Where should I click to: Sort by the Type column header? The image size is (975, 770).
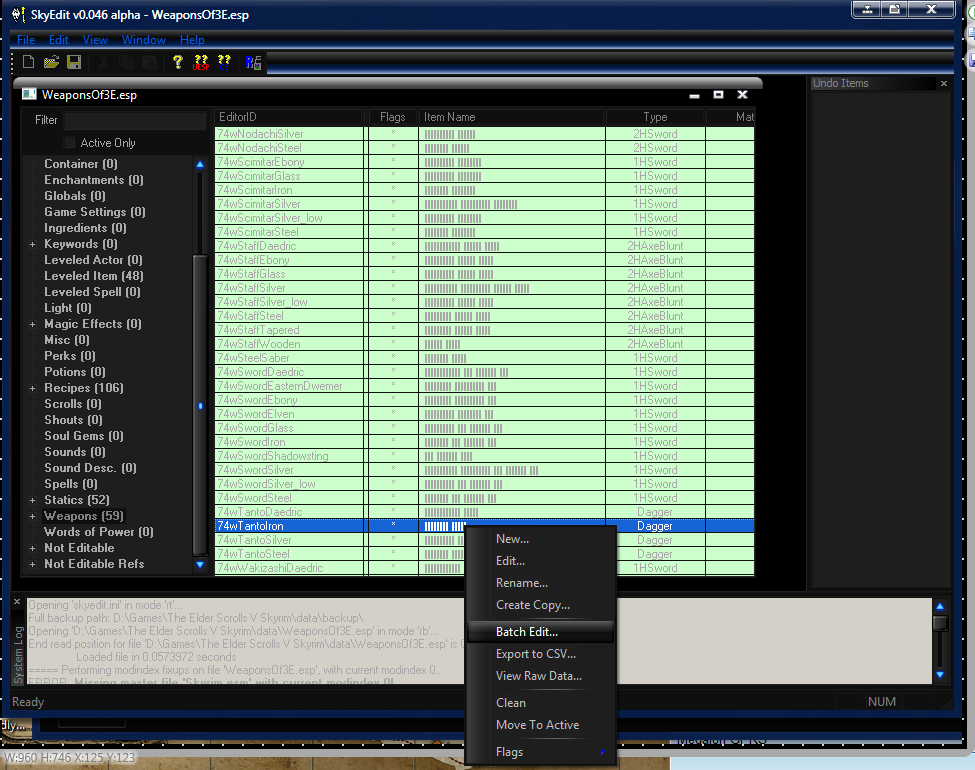(x=655, y=117)
